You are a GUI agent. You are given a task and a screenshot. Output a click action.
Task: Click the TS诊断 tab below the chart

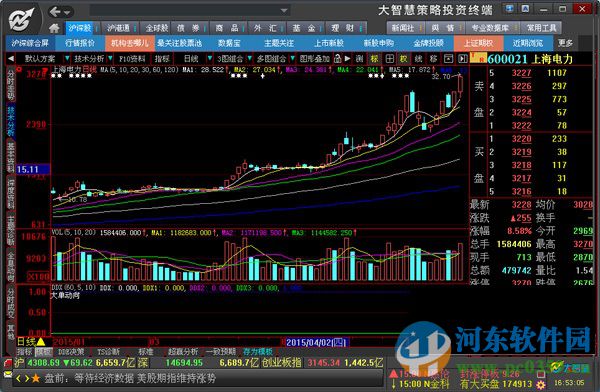click(x=108, y=351)
